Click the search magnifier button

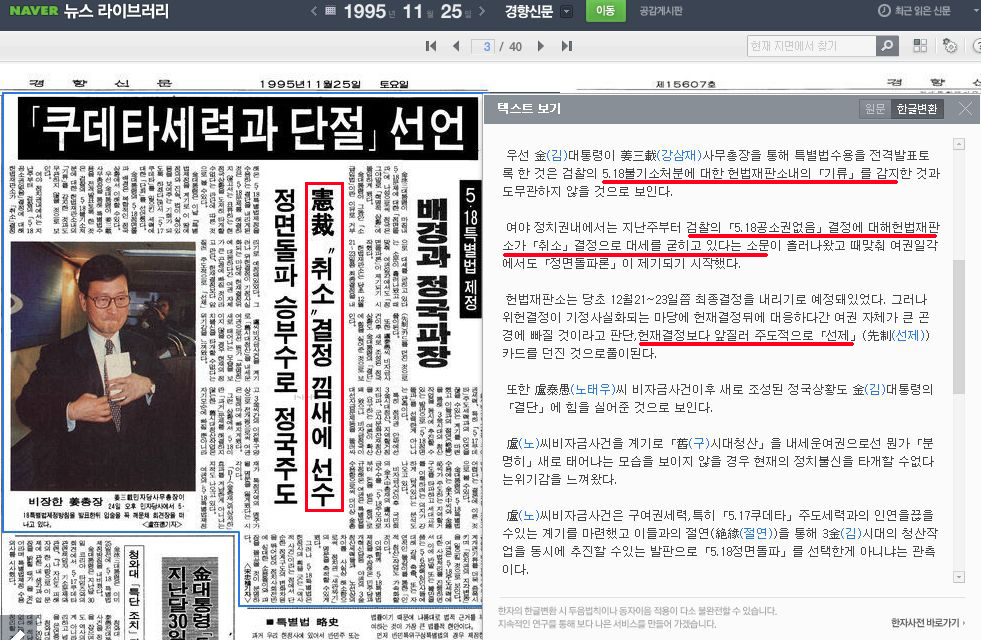[x=887, y=46]
